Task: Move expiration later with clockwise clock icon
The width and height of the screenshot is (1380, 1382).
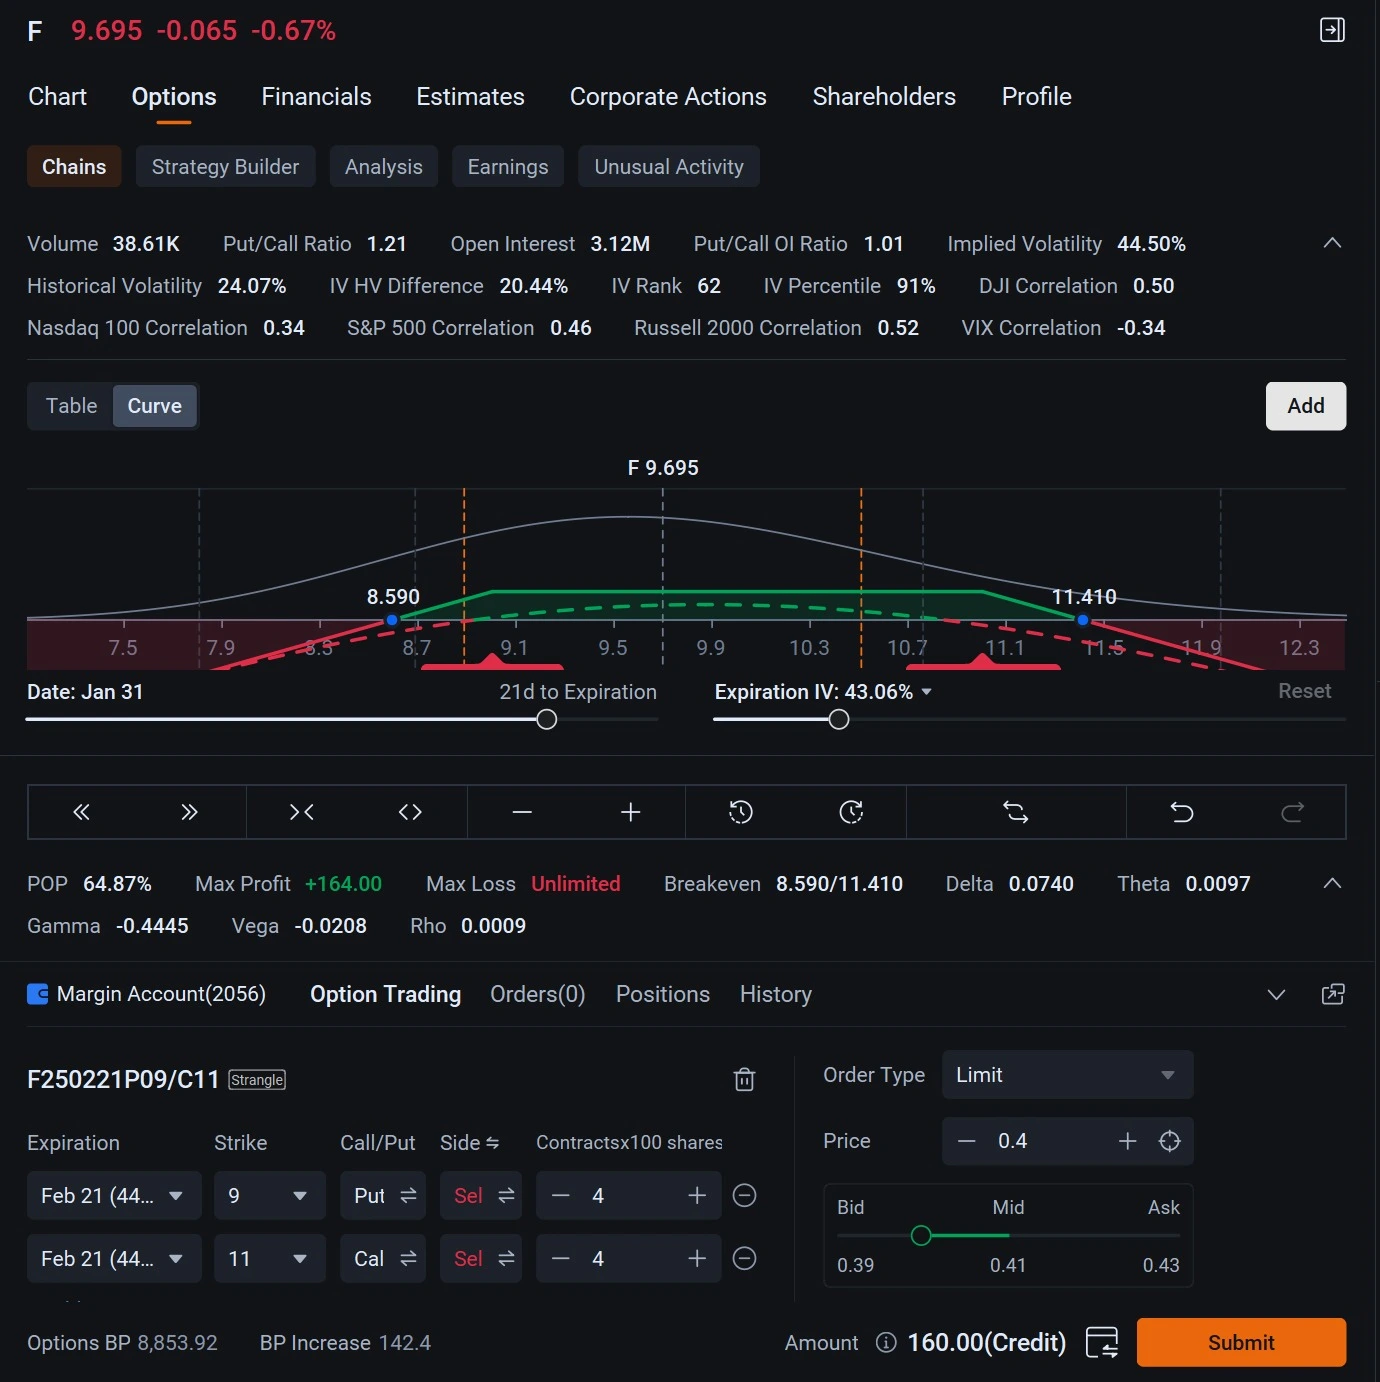Action: coord(851,812)
